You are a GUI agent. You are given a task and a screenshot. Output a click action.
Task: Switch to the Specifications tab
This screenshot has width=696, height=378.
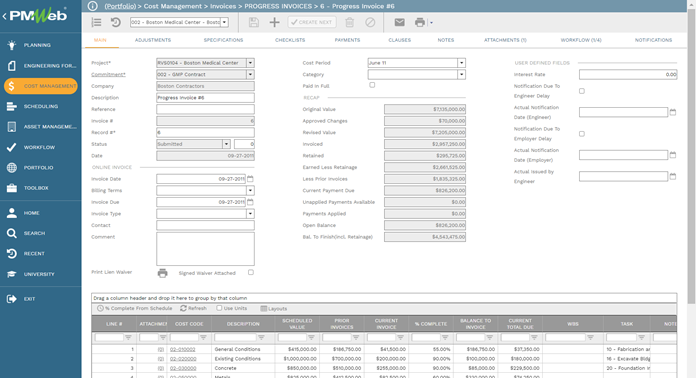point(223,40)
